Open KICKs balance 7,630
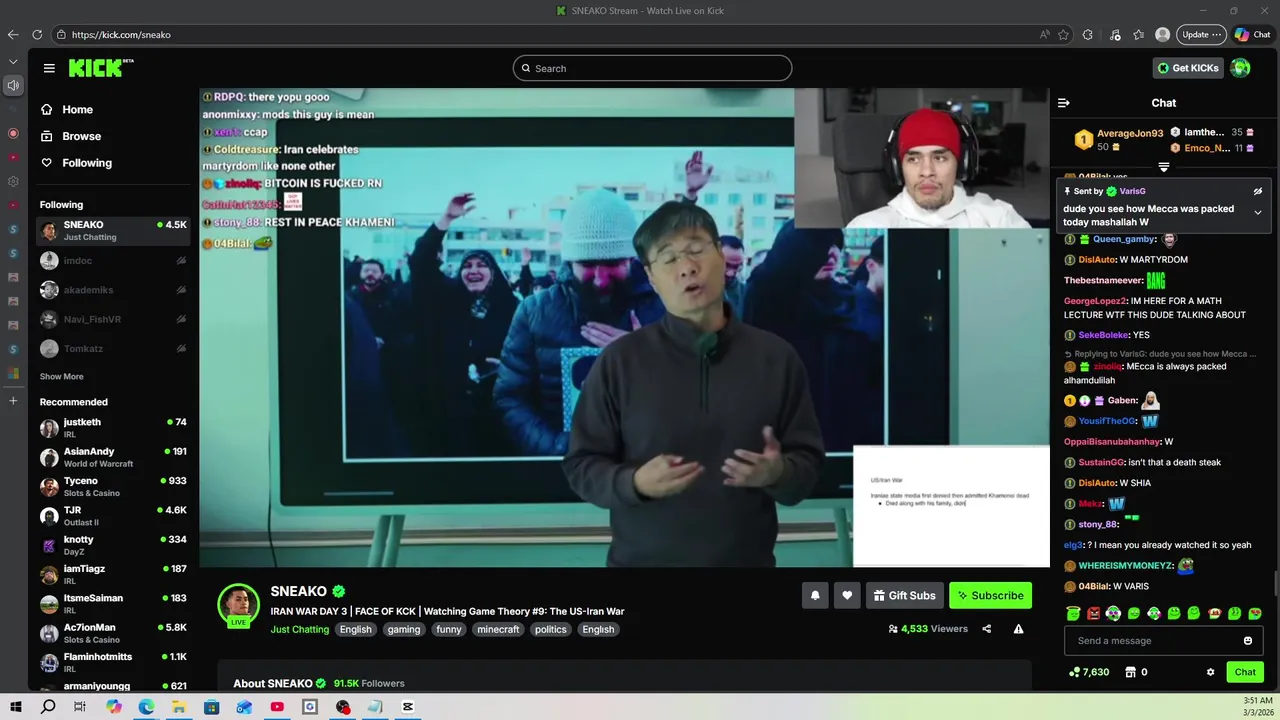The width and height of the screenshot is (1280, 720). point(1089,672)
